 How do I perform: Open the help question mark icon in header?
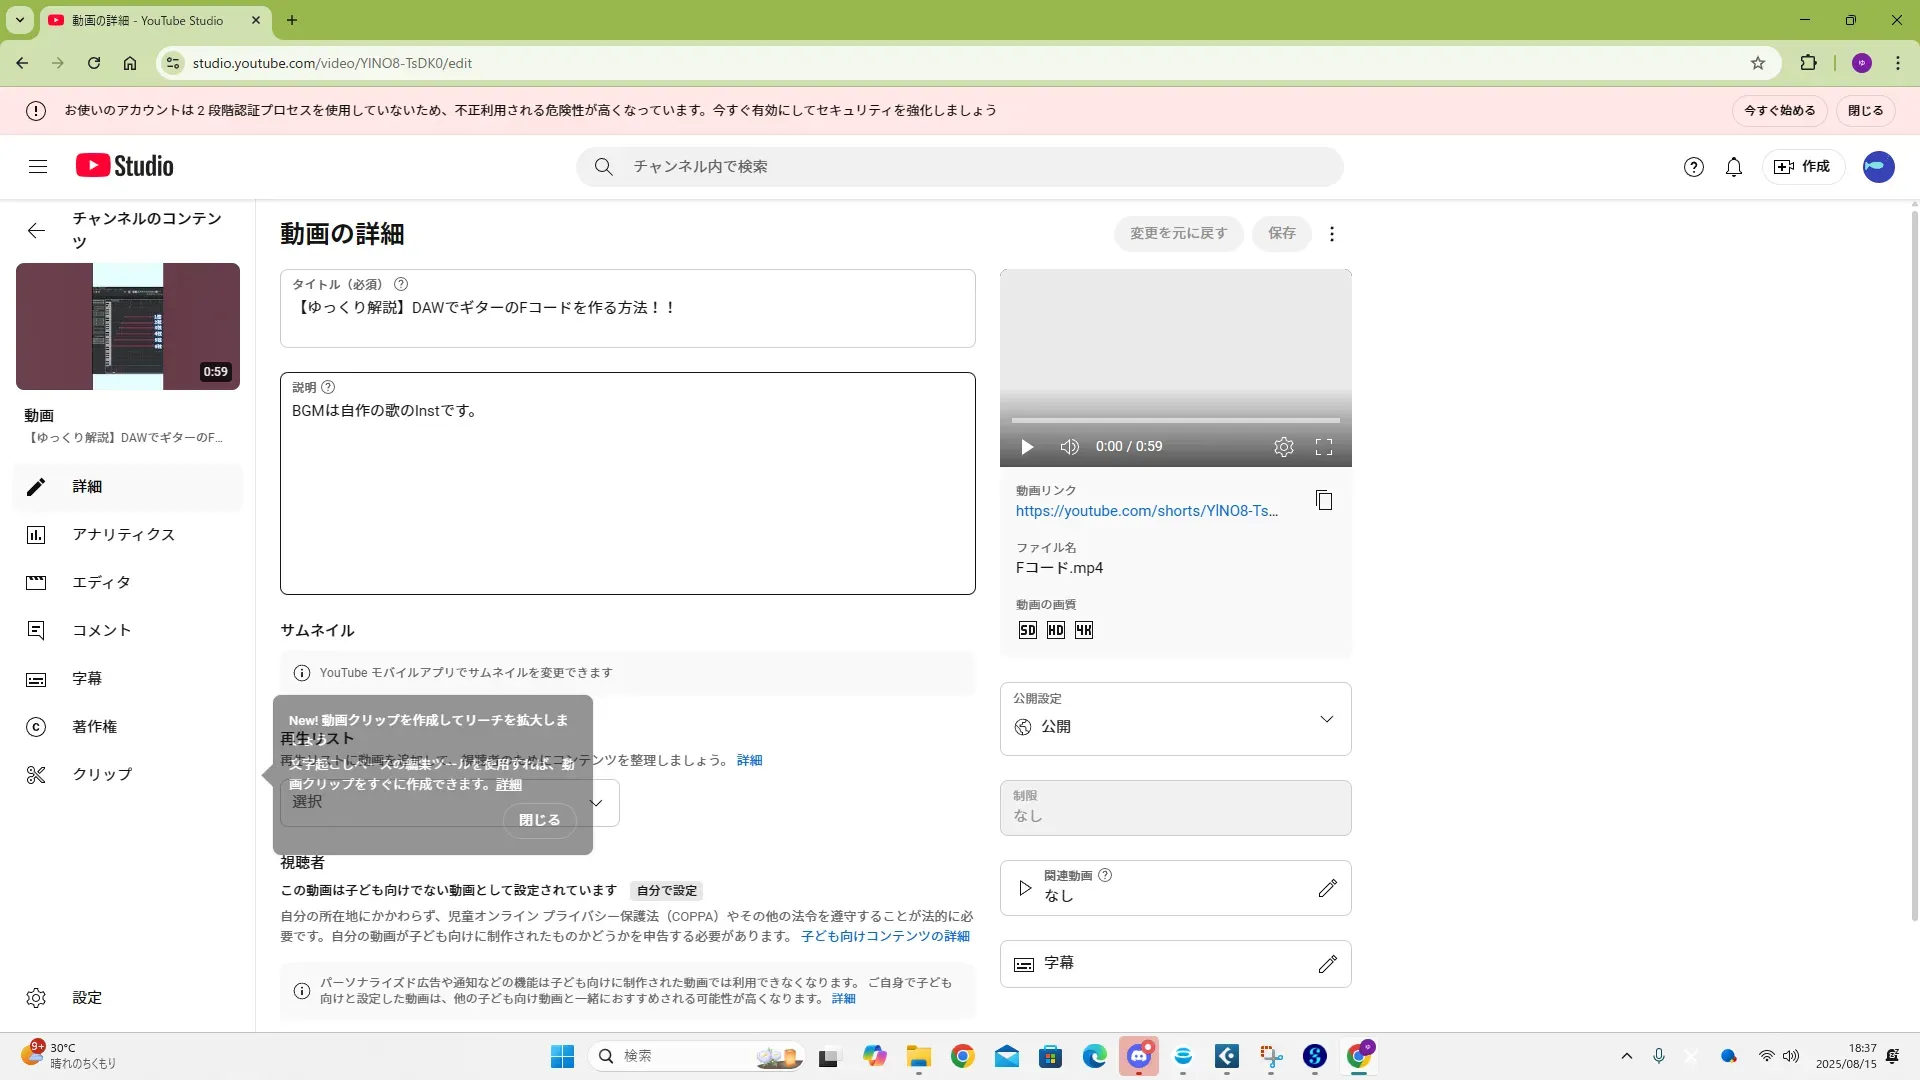coord(1693,167)
